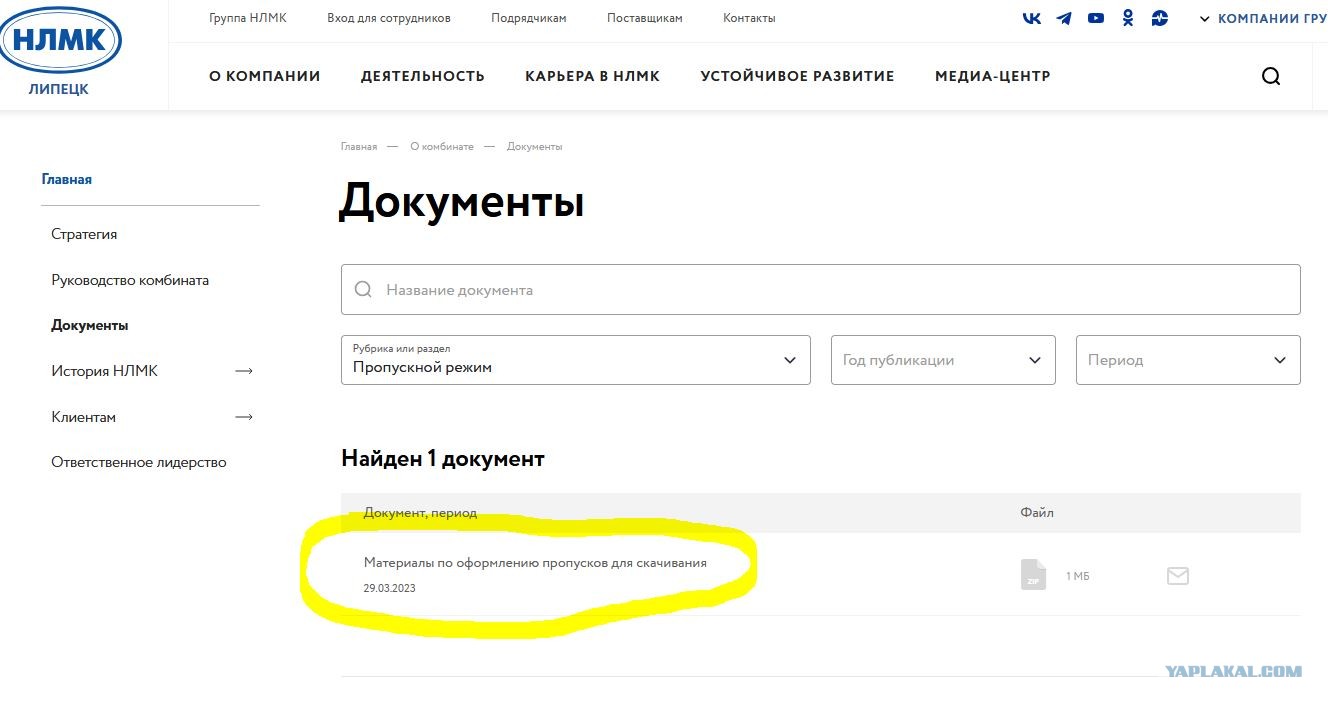Open История НЛМК in the sidebar
The image size is (1328, 701).
(105, 371)
